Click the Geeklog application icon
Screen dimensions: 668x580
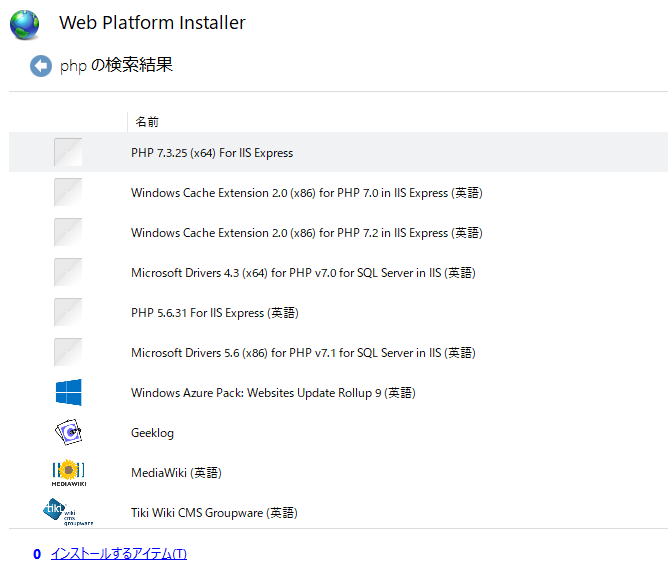68,432
